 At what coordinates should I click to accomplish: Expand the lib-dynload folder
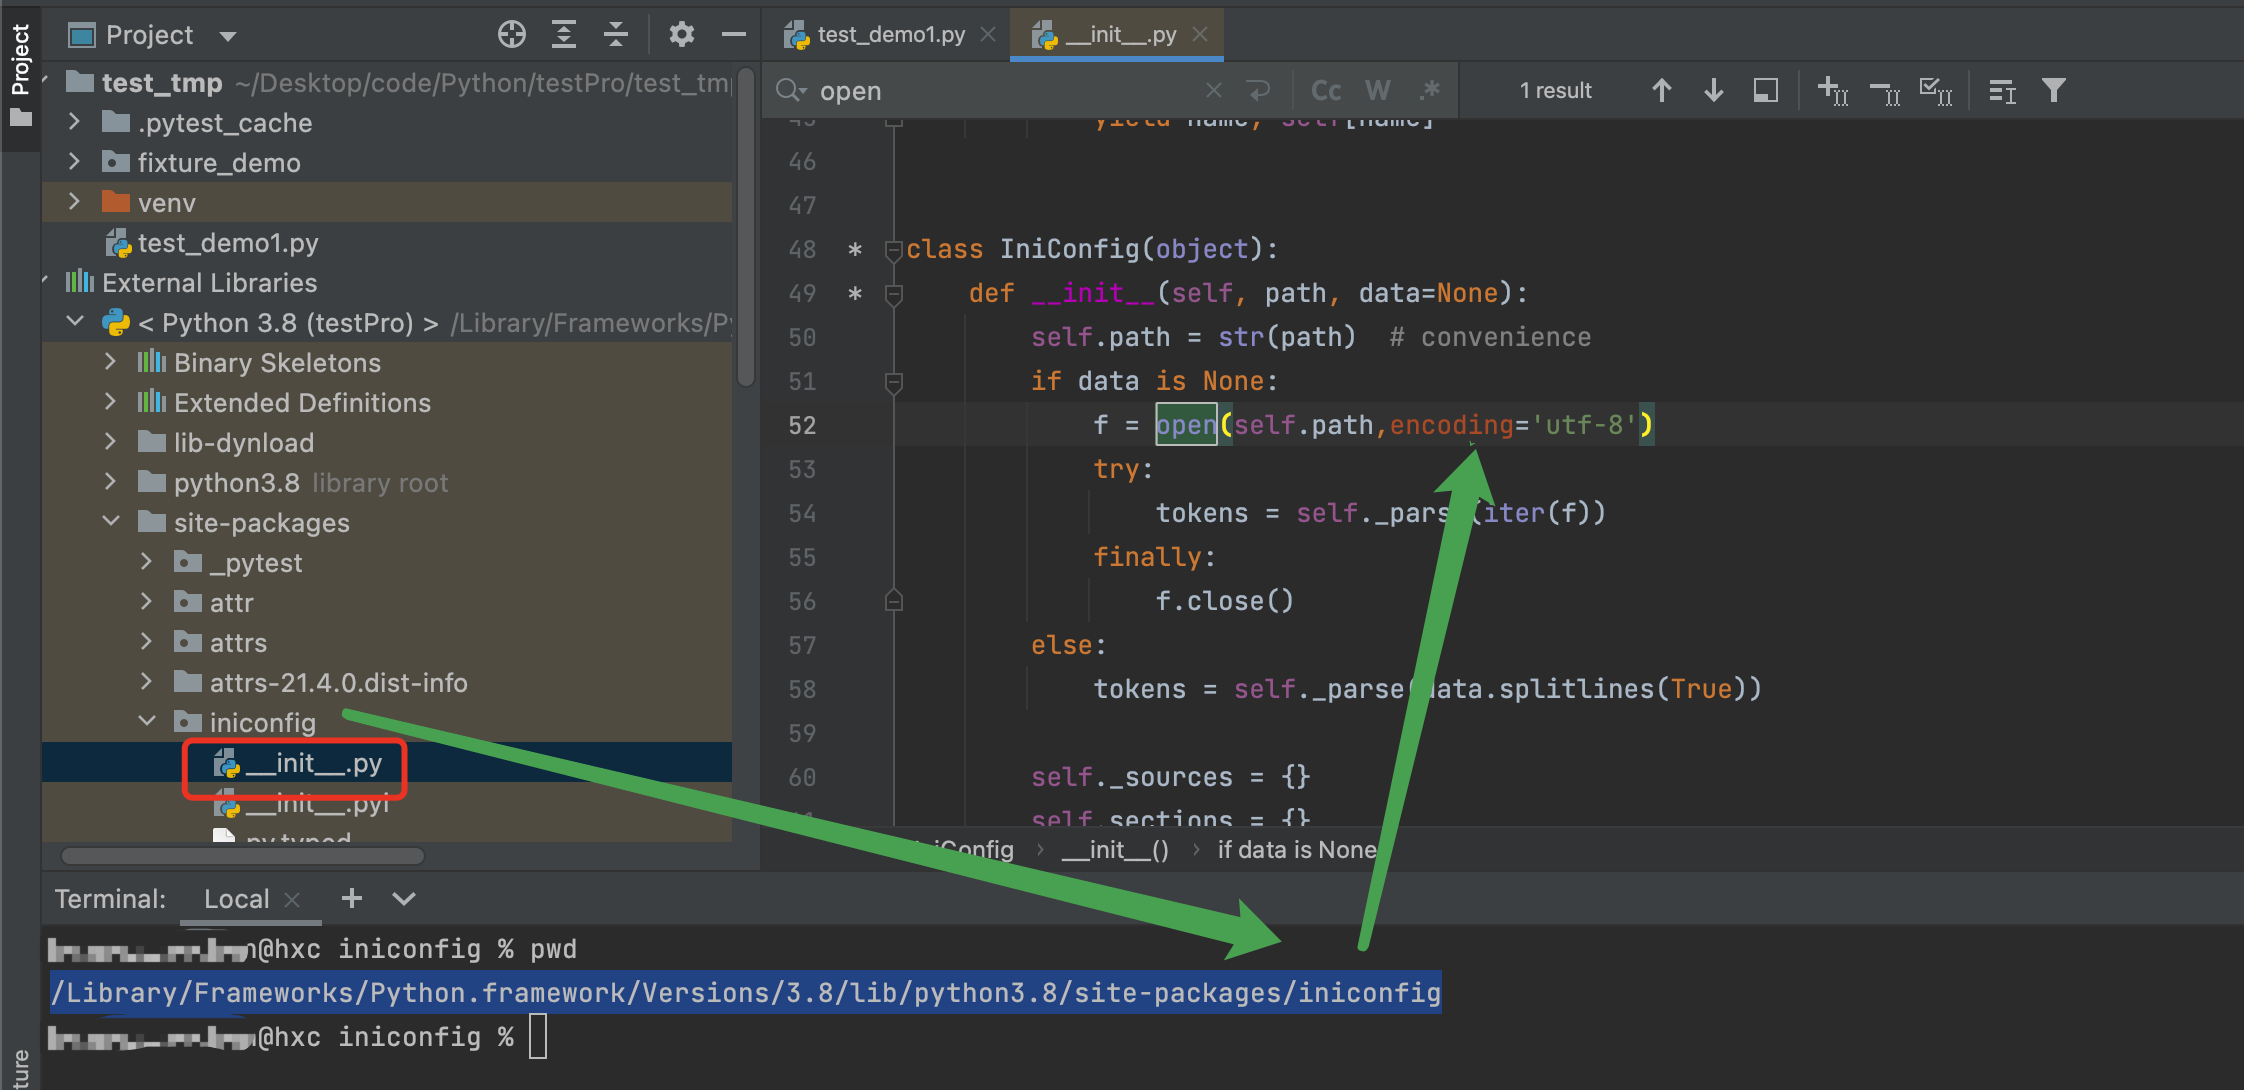coord(110,442)
